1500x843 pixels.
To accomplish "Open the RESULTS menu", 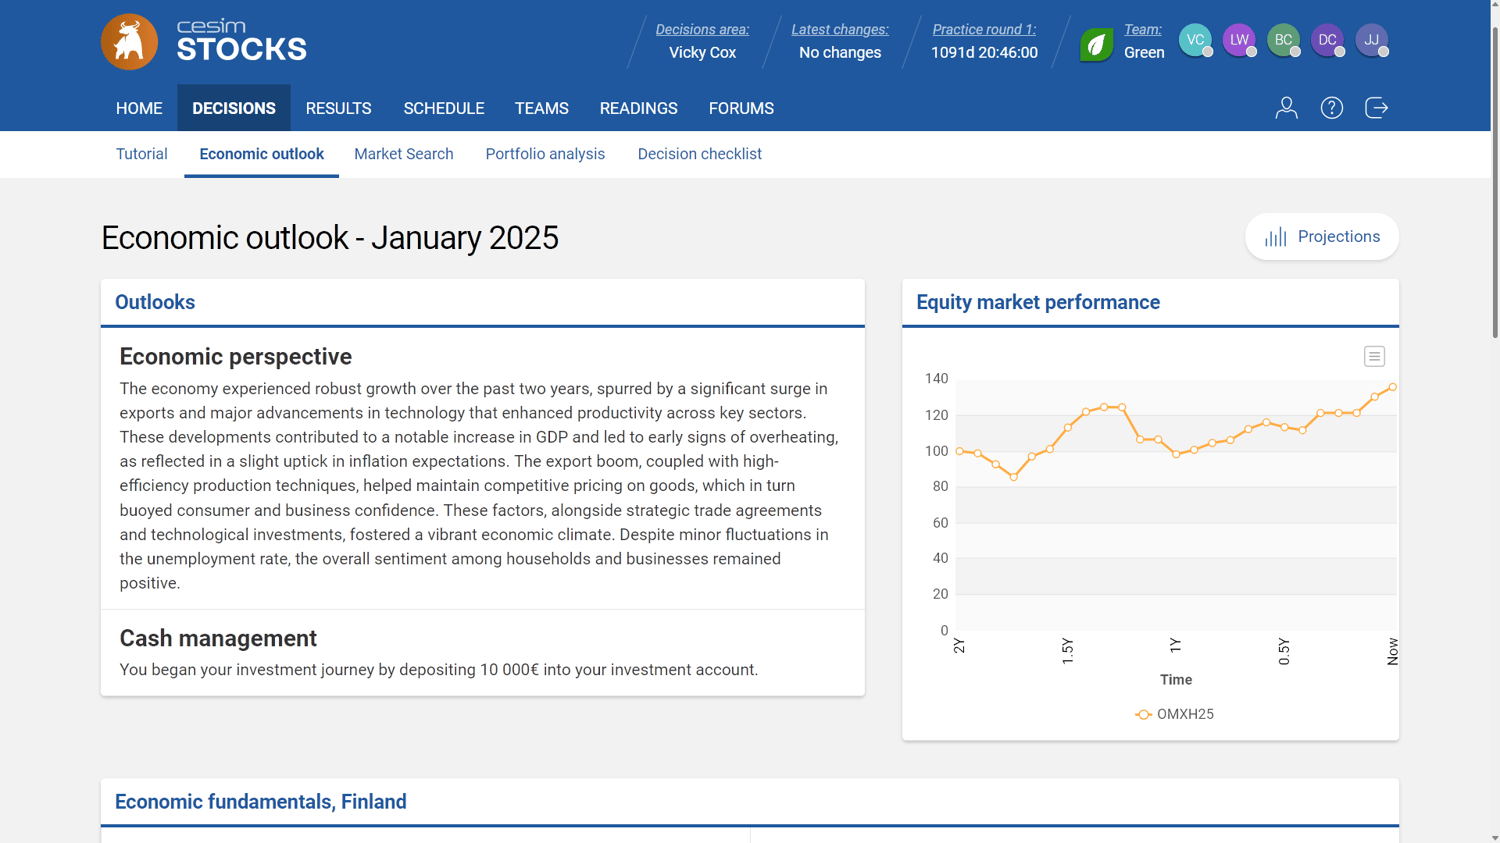I will (339, 108).
